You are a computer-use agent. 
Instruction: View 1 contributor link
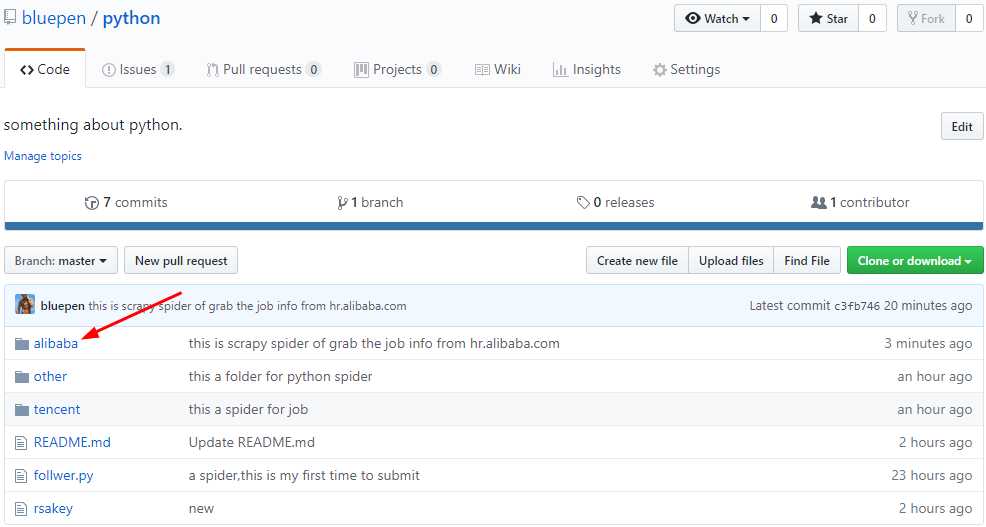(x=860, y=202)
